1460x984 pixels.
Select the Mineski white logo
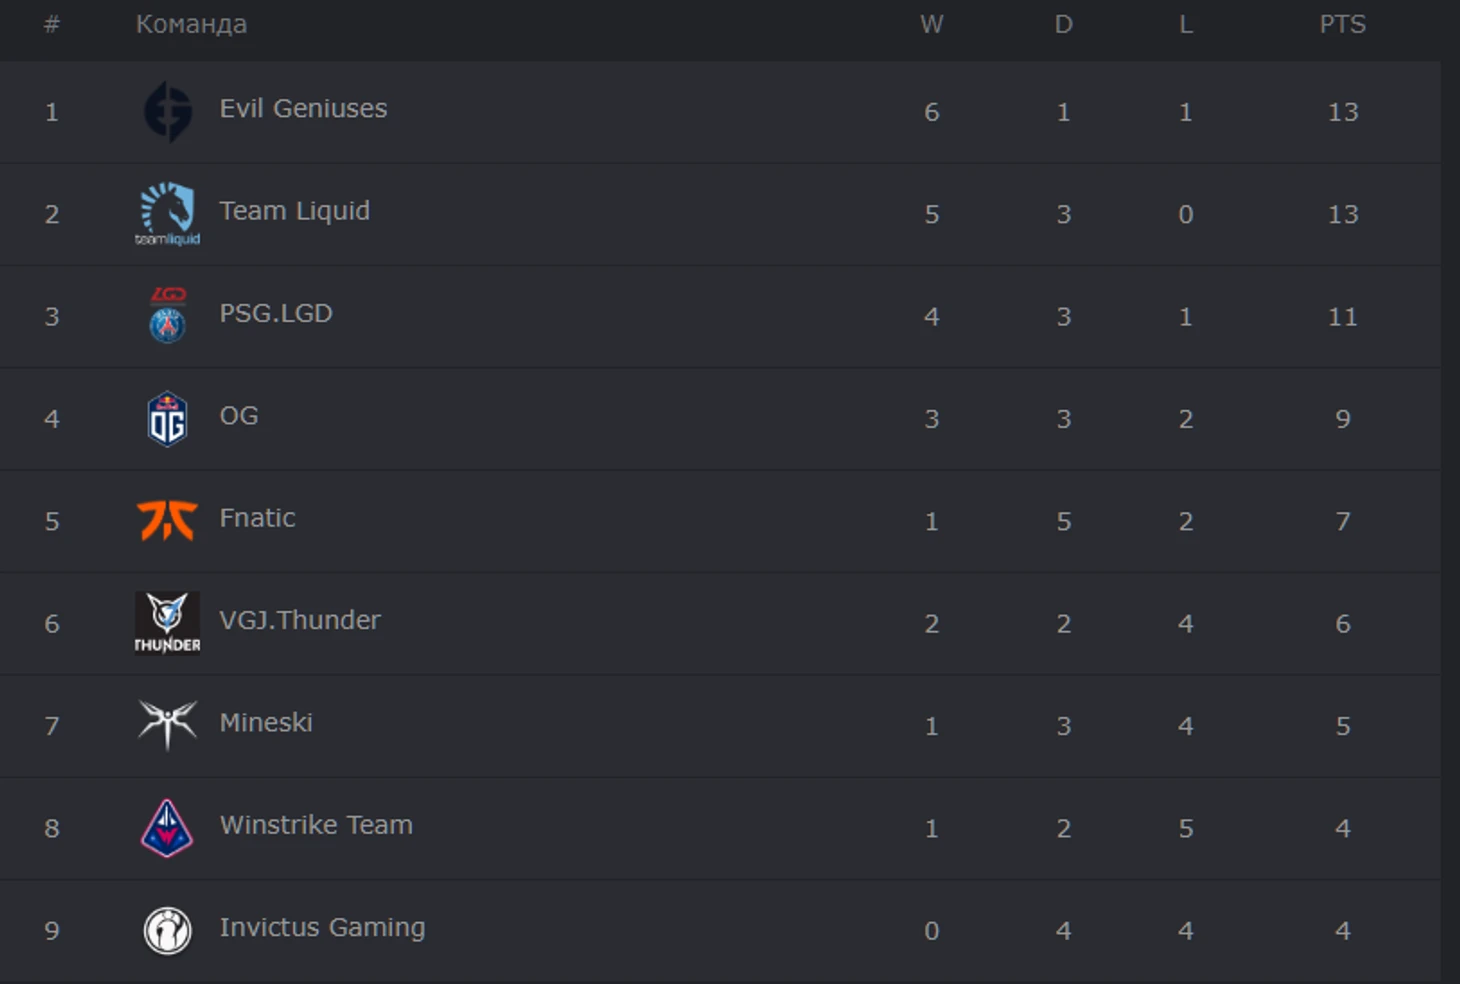pos(167,725)
